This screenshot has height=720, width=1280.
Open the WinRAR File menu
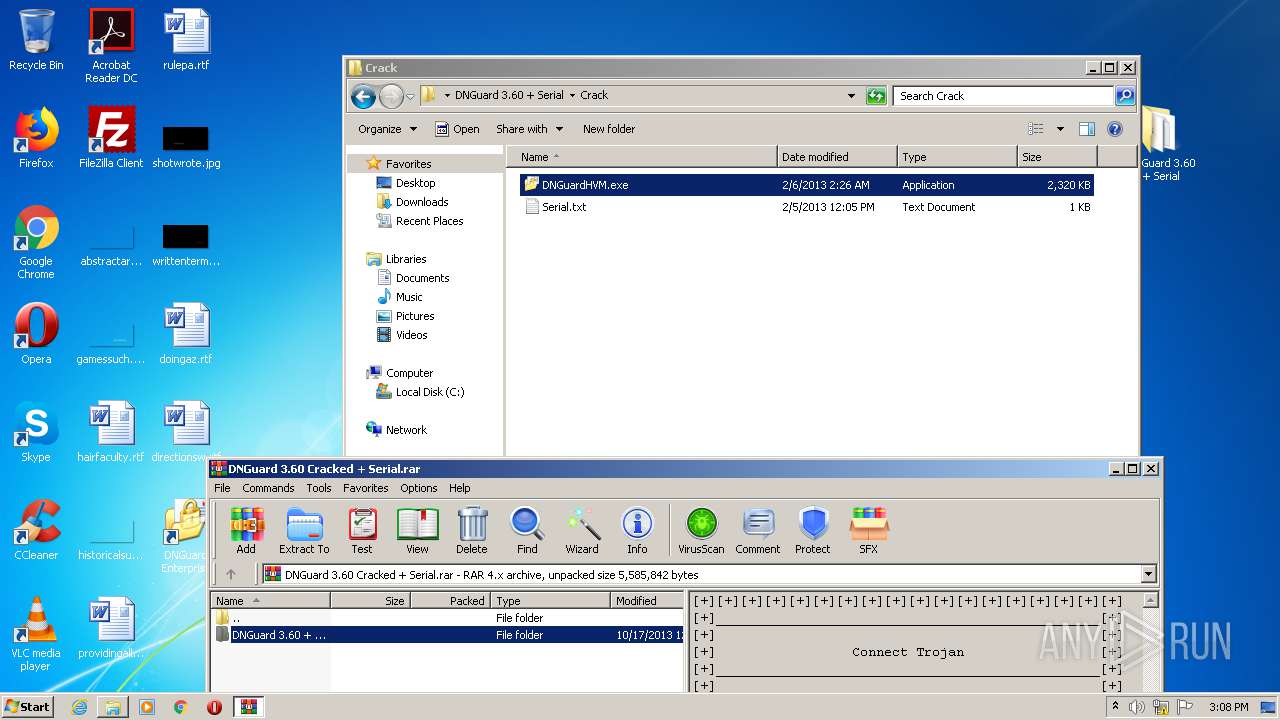[x=222, y=488]
